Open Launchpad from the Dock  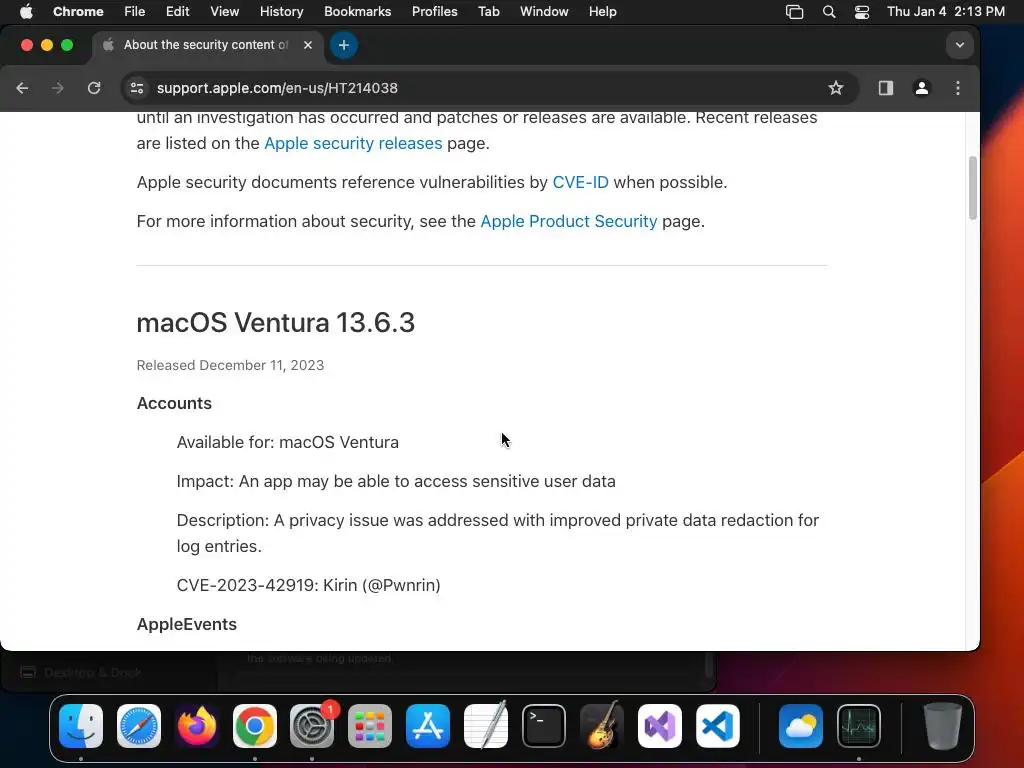point(370,726)
